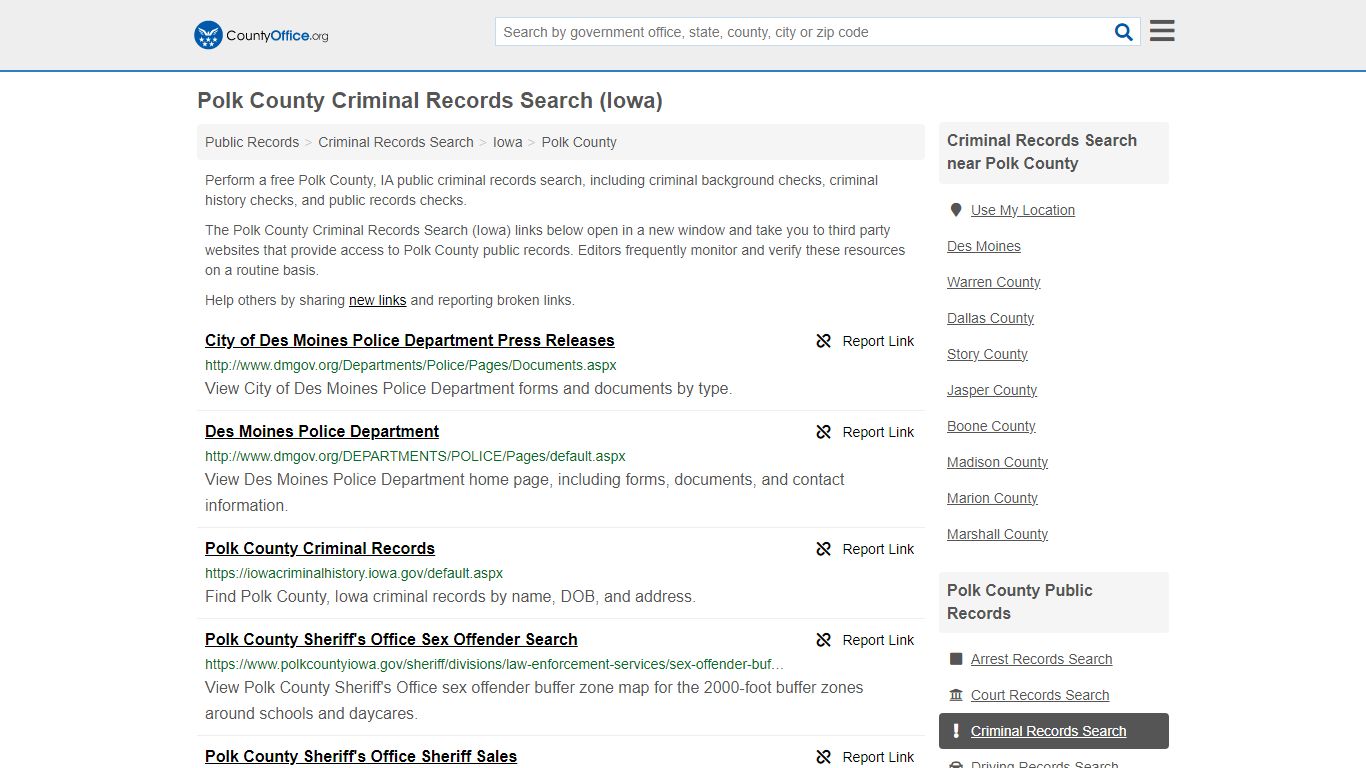Select Dallas County in nearby list
The image size is (1366, 768).
pos(991,318)
